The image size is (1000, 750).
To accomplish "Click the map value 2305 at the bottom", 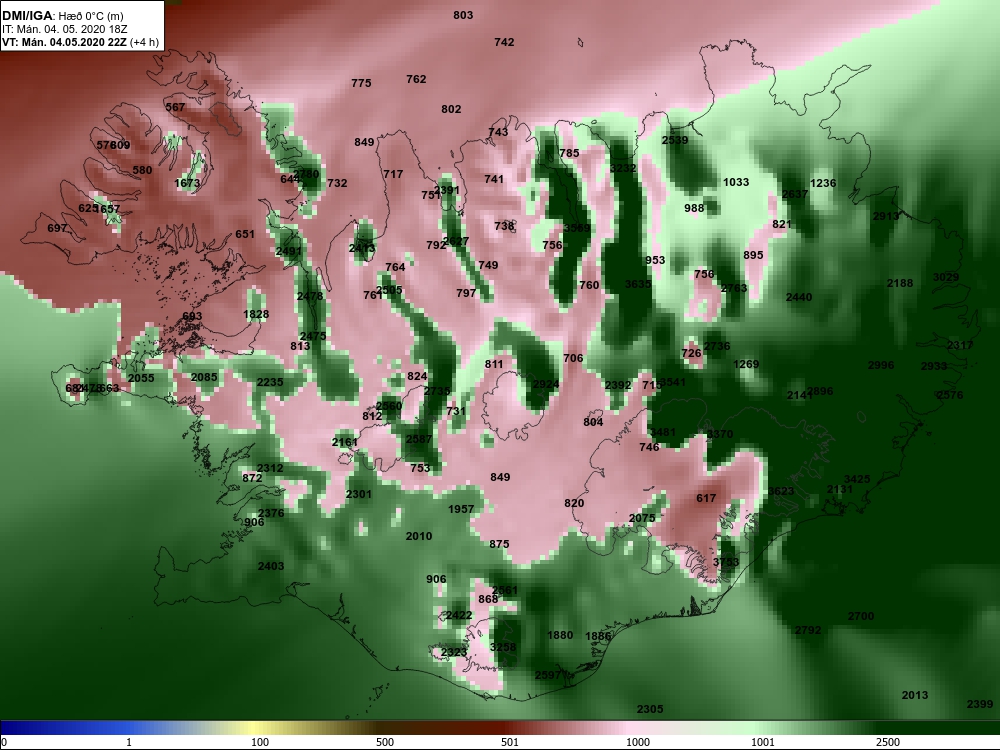I will tap(650, 709).
